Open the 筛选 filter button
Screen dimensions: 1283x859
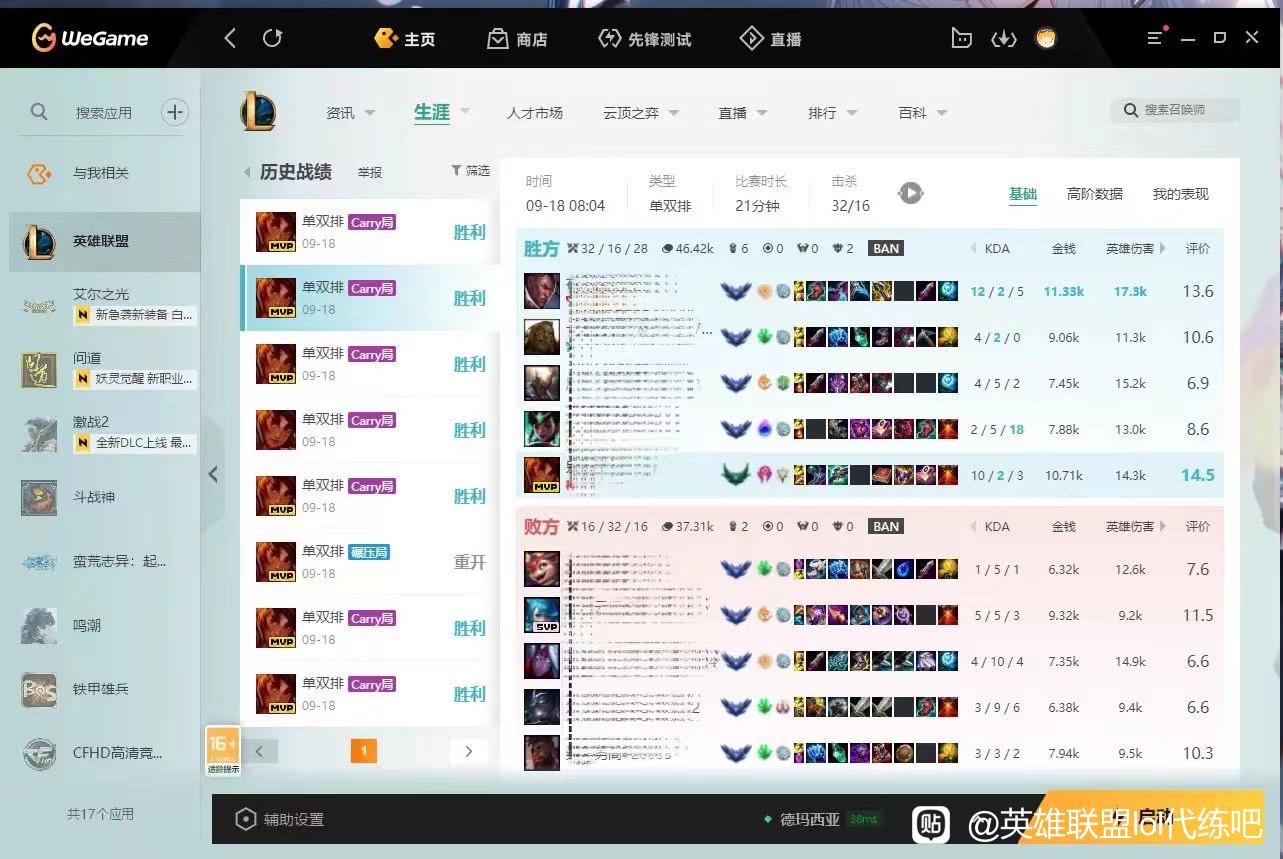click(470, 171)
